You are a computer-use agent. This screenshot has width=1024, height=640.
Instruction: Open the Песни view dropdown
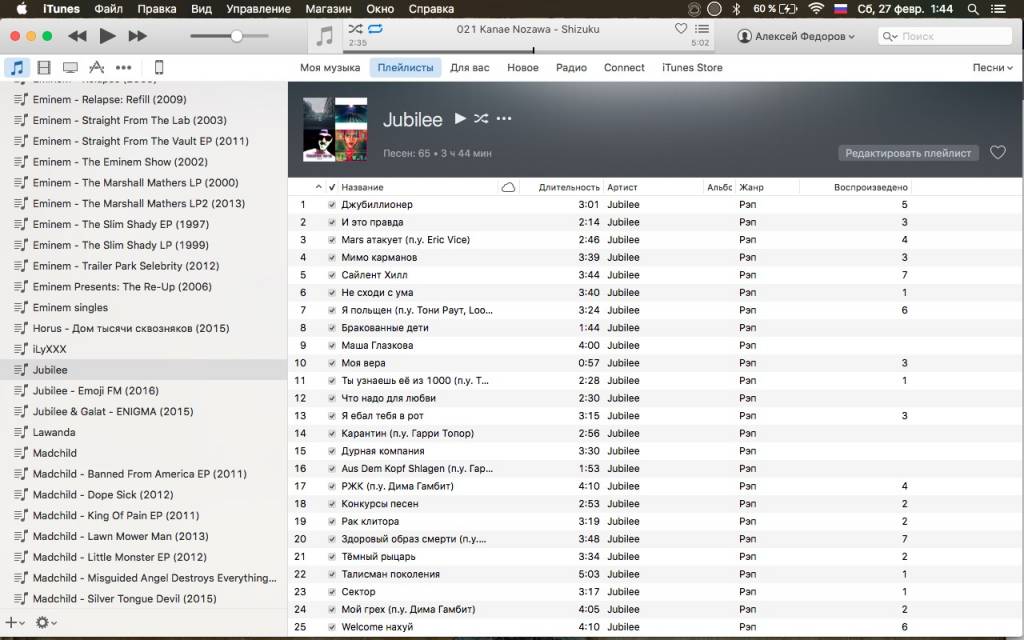993,67
